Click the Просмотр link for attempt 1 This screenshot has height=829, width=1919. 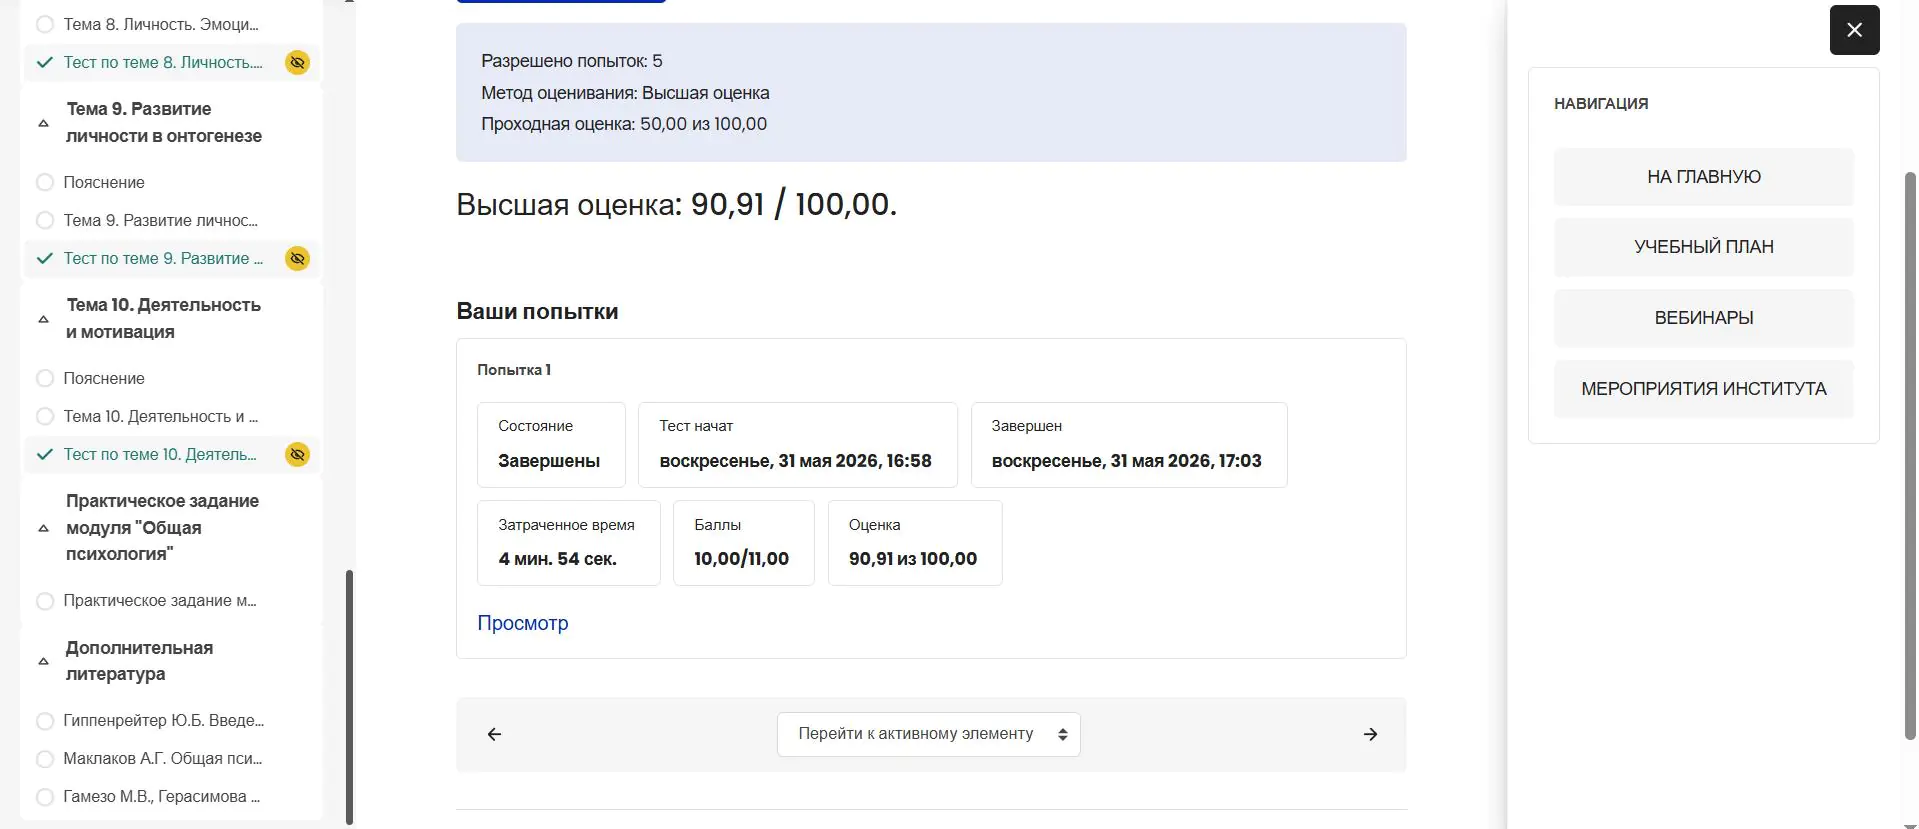point(522,623)
